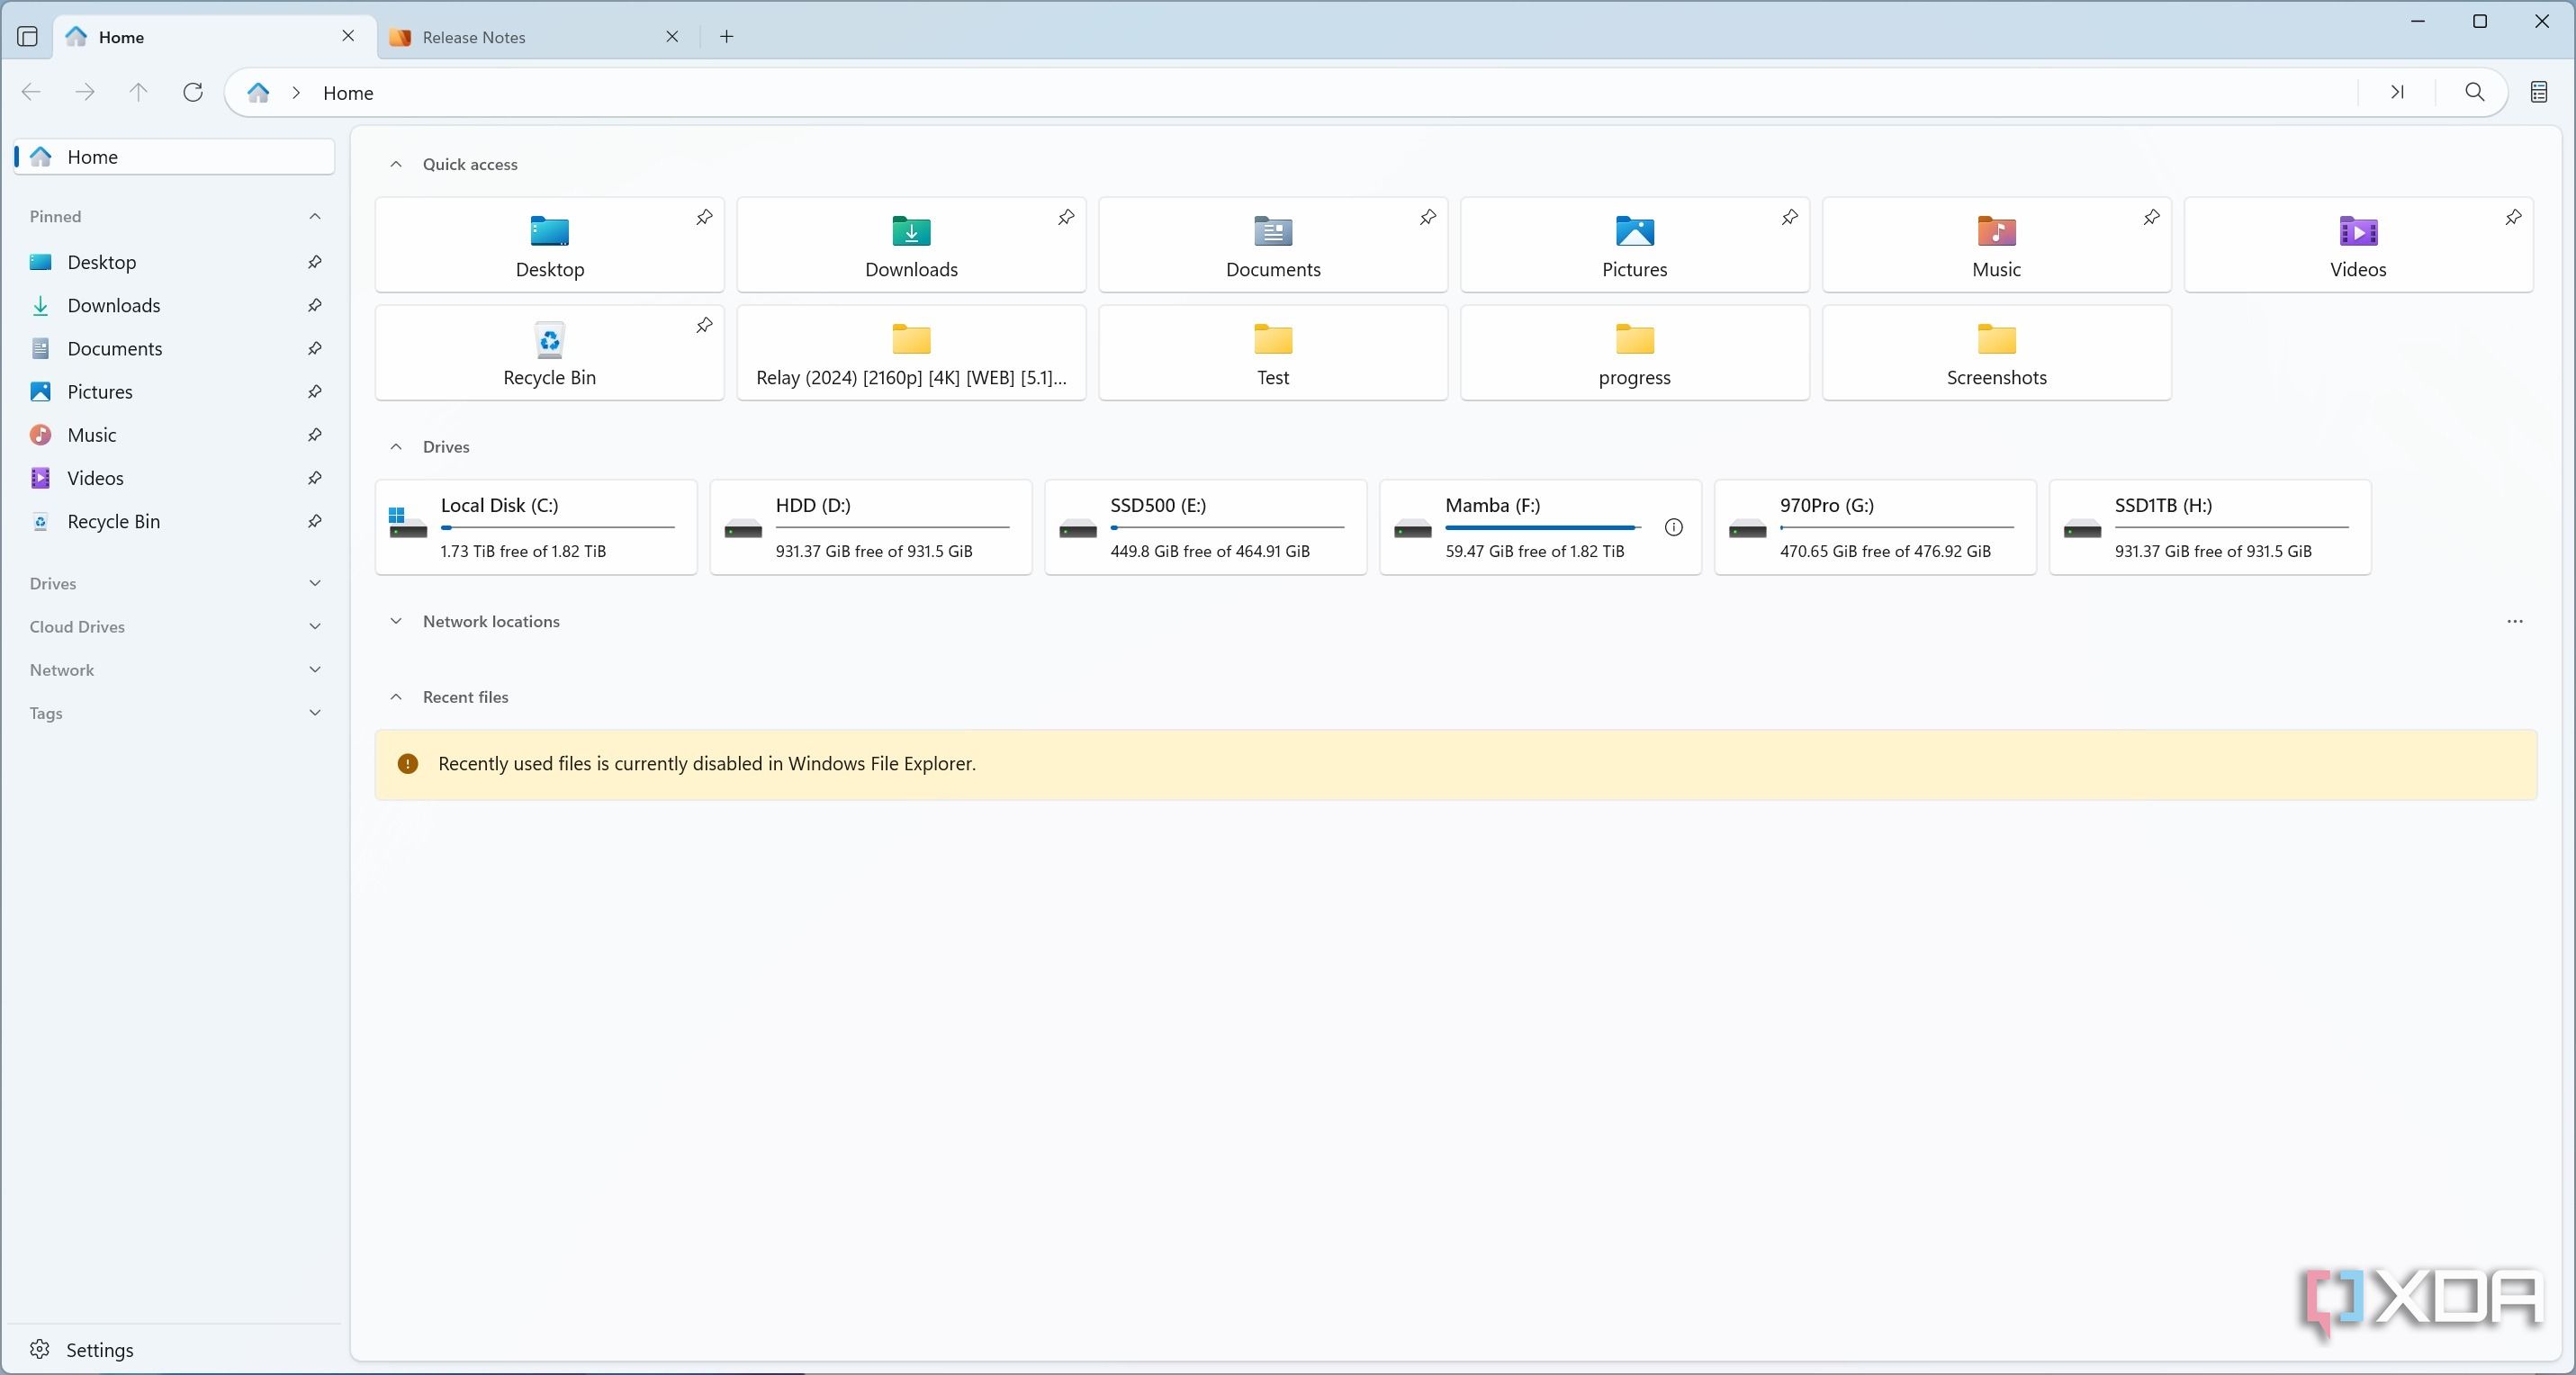The width and height of the screenshot is (2576, 1375).
Task: Click the home icon in the address bar
Action: tap(258, 92)
